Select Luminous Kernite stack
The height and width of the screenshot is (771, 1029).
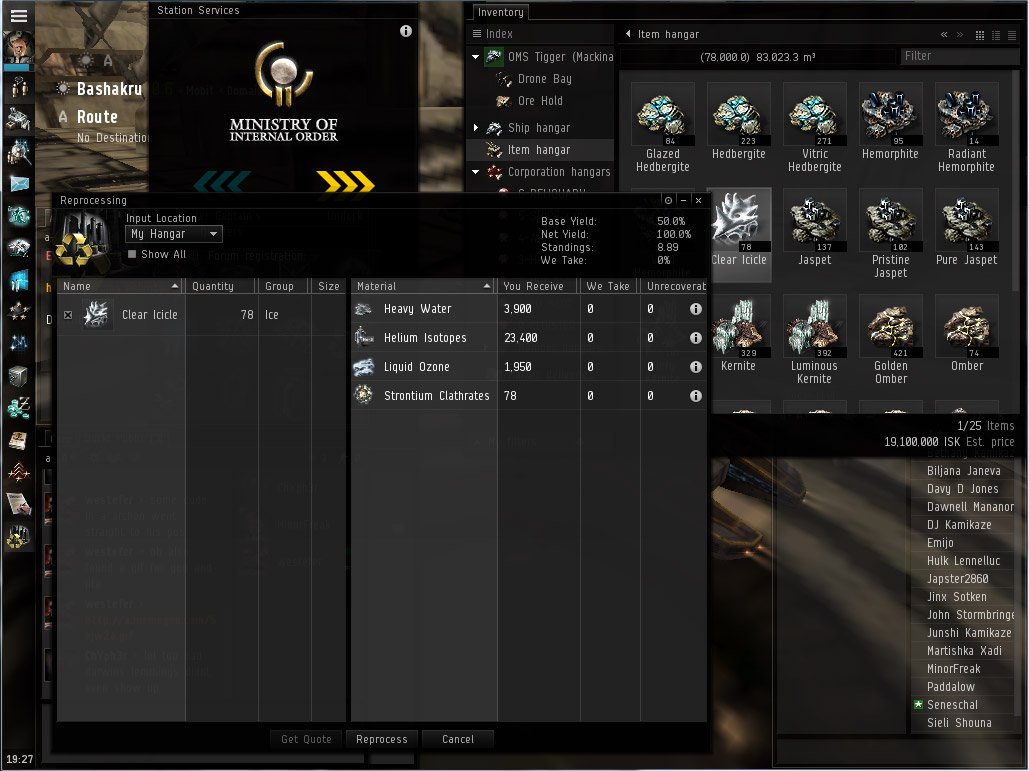tap(814, 340)
